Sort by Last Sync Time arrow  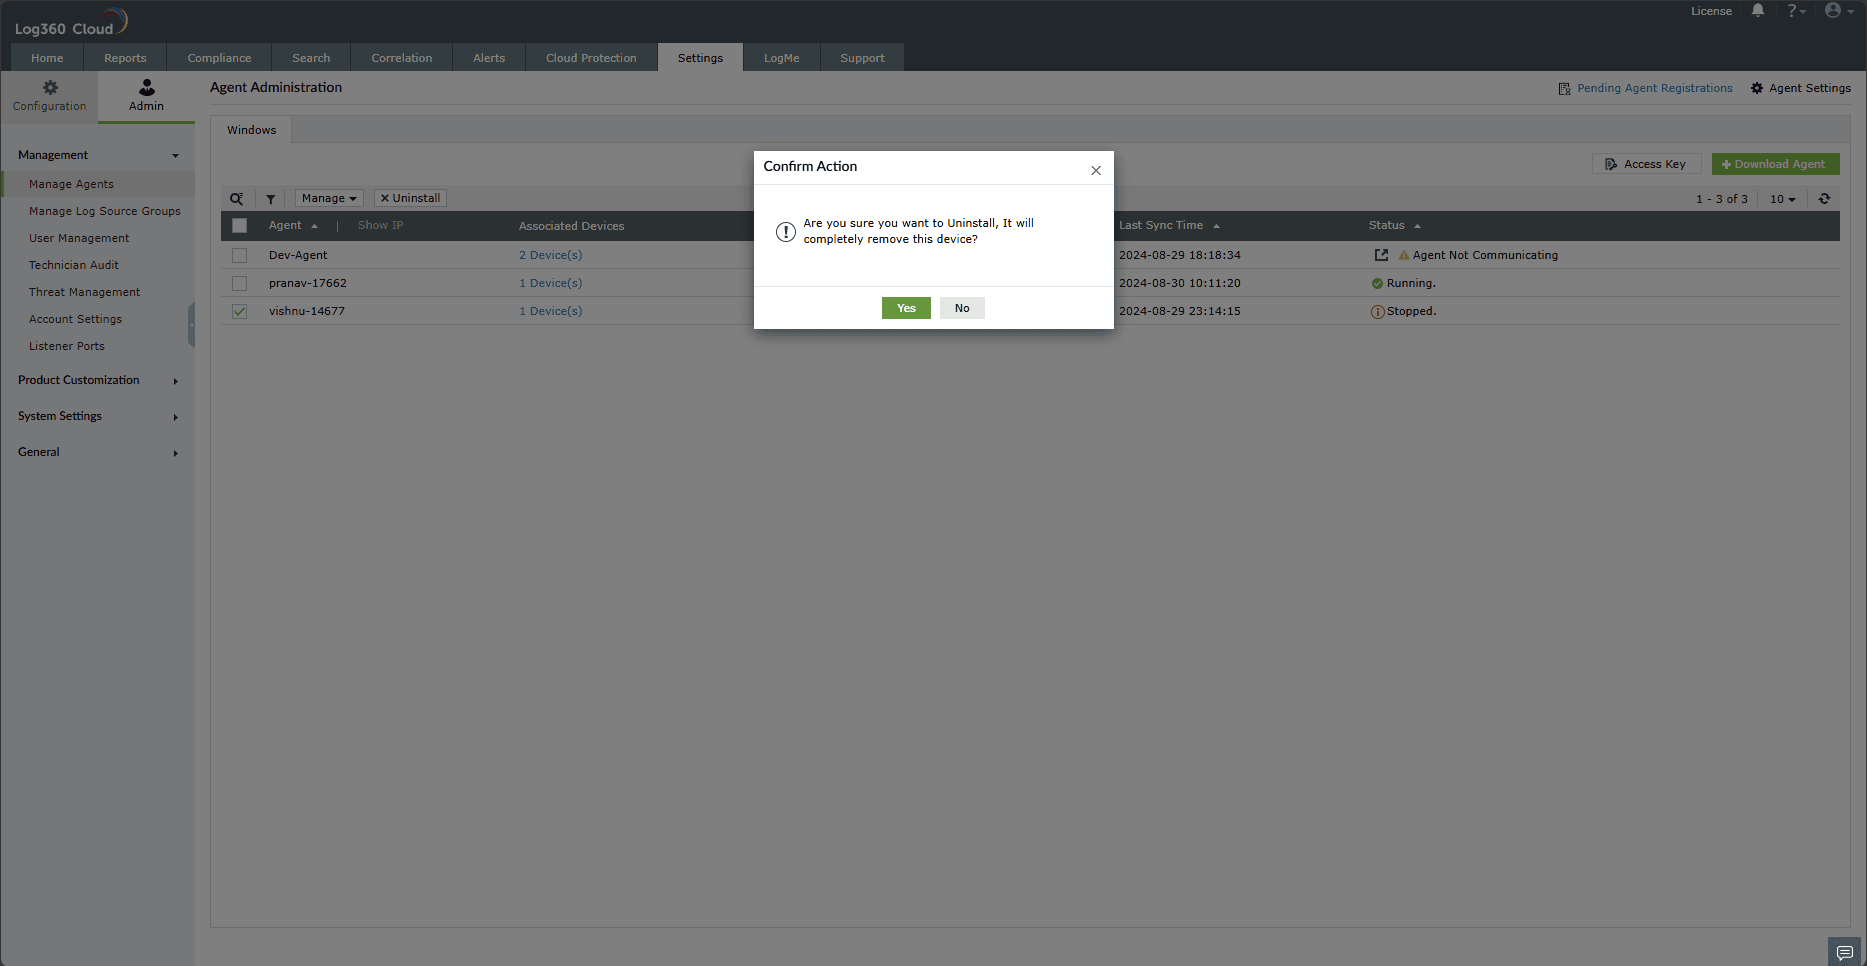pyautogui.click(x=1216, y=226)
